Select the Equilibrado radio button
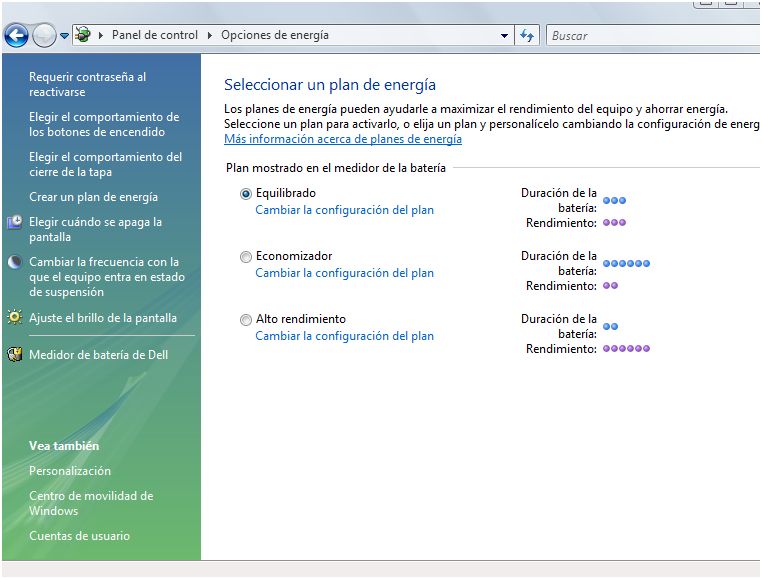Viewport: 762px width, 579px height. (246, 194)
